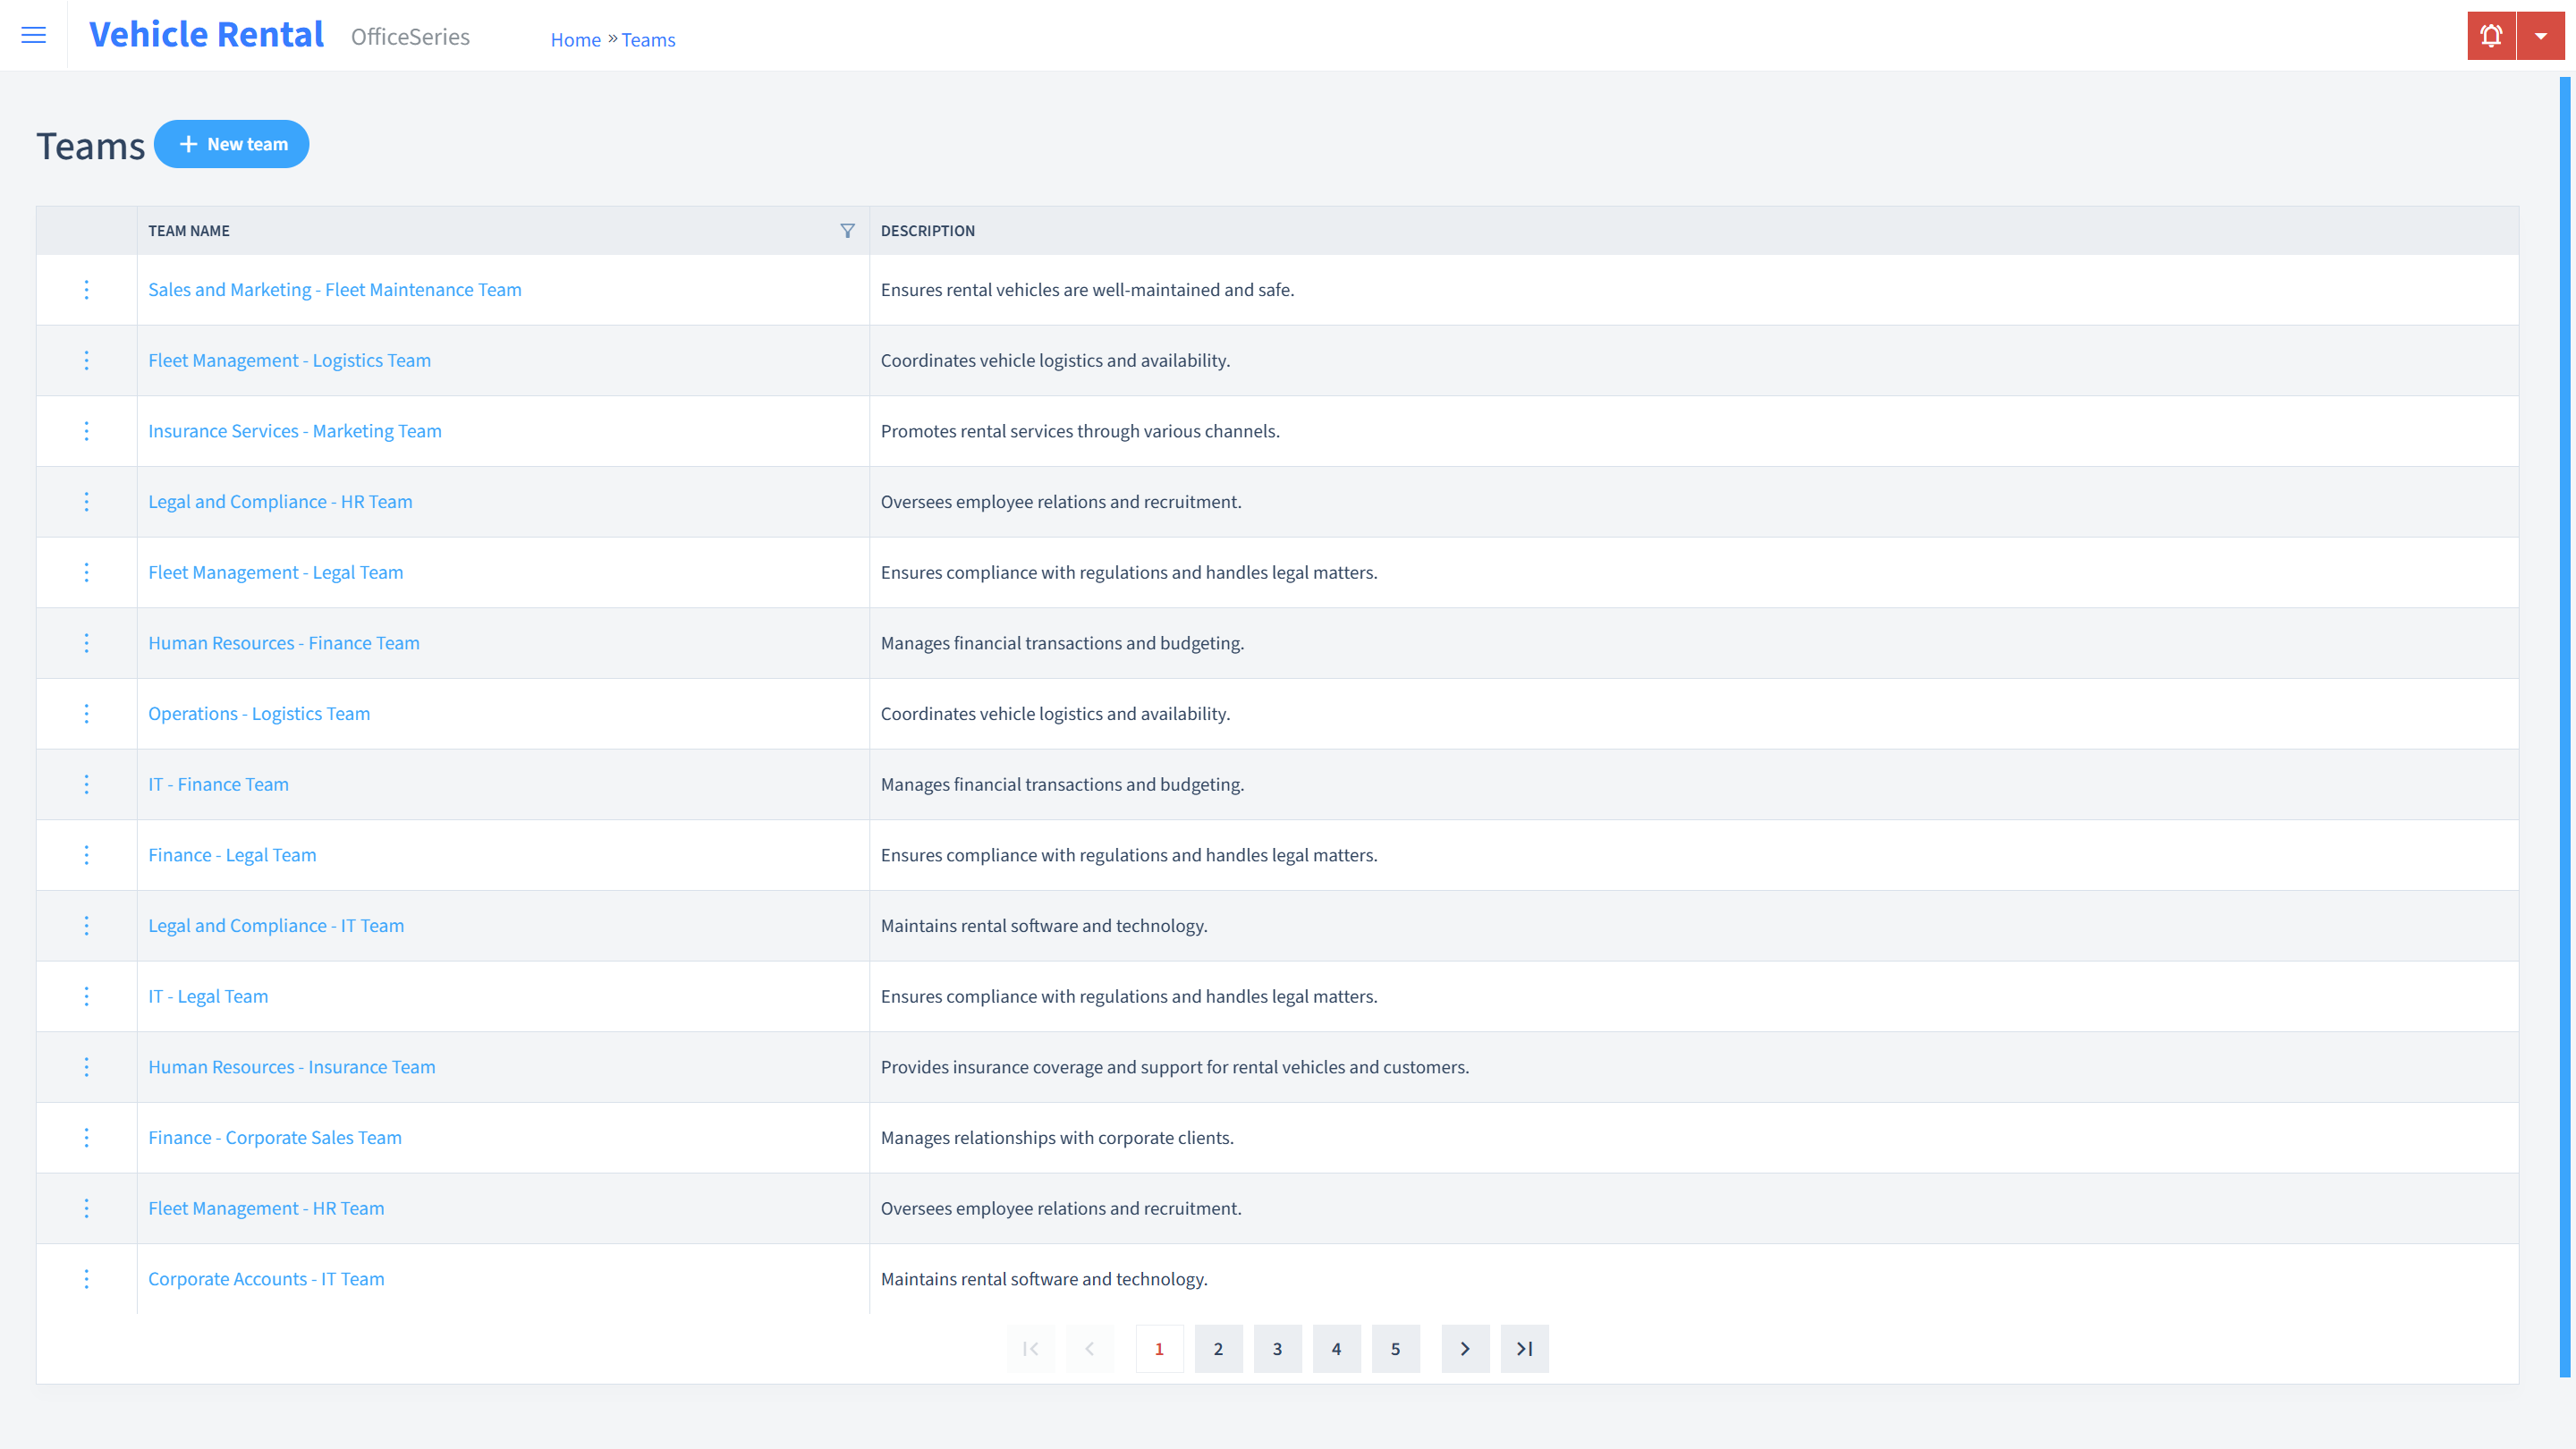Click the three-dot menu on Finance Legal Team

coord(85,854)
